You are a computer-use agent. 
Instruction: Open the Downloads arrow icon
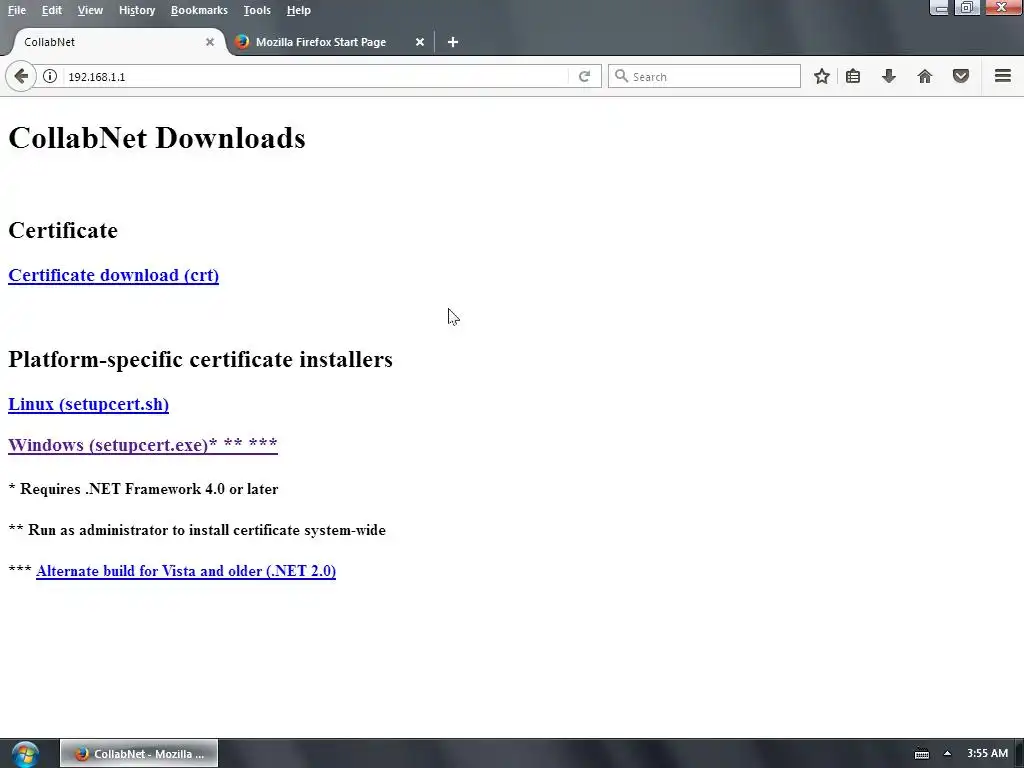(x=889, y=76)
